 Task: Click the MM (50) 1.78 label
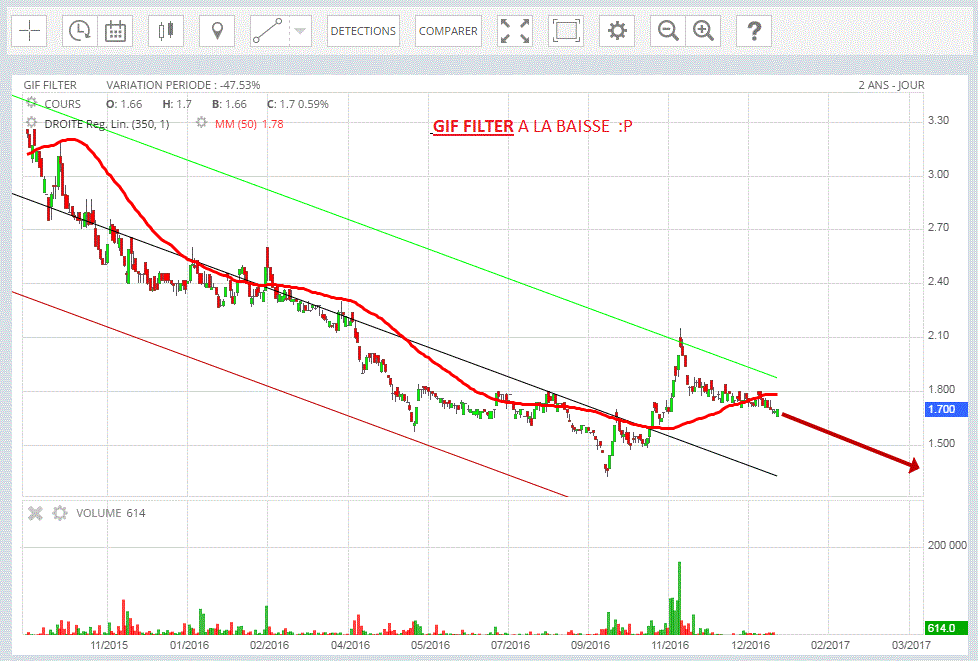pyautogui.click(x=249, y=124)
